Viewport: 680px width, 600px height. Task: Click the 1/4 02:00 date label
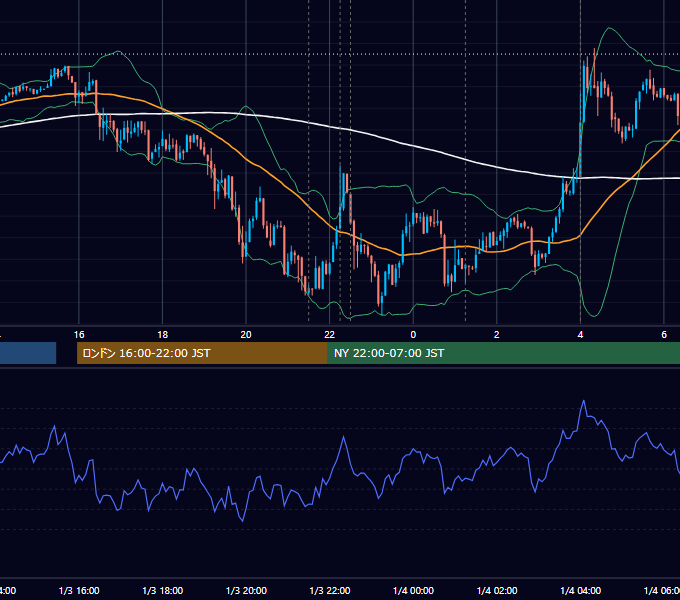pos(497,590)
